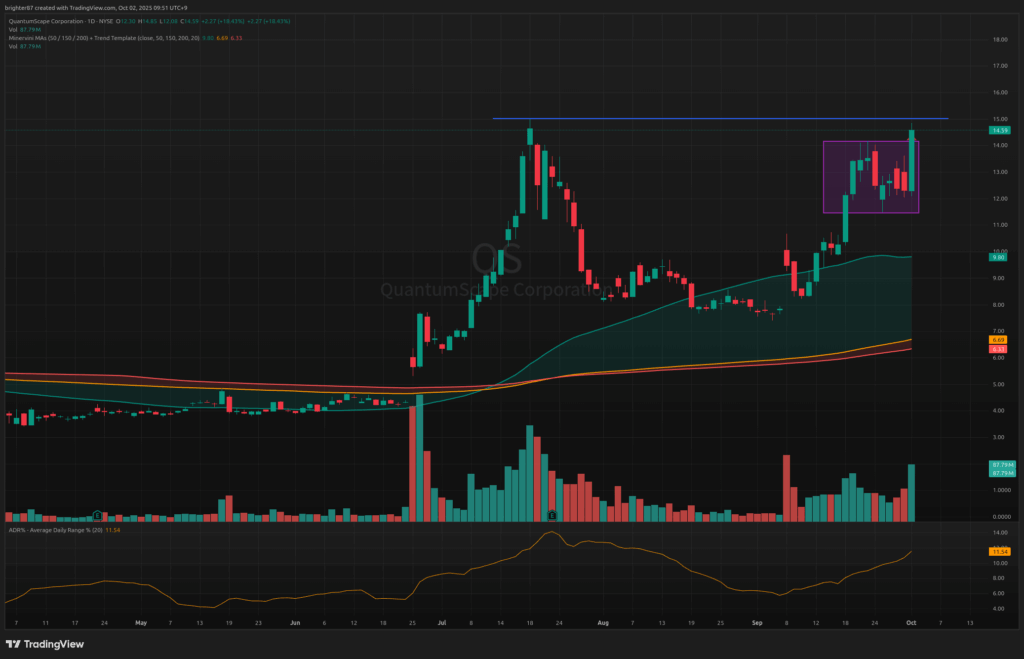Click the Oct label on the time axis
1024x659 pixels.
click(x=912, y=620)
